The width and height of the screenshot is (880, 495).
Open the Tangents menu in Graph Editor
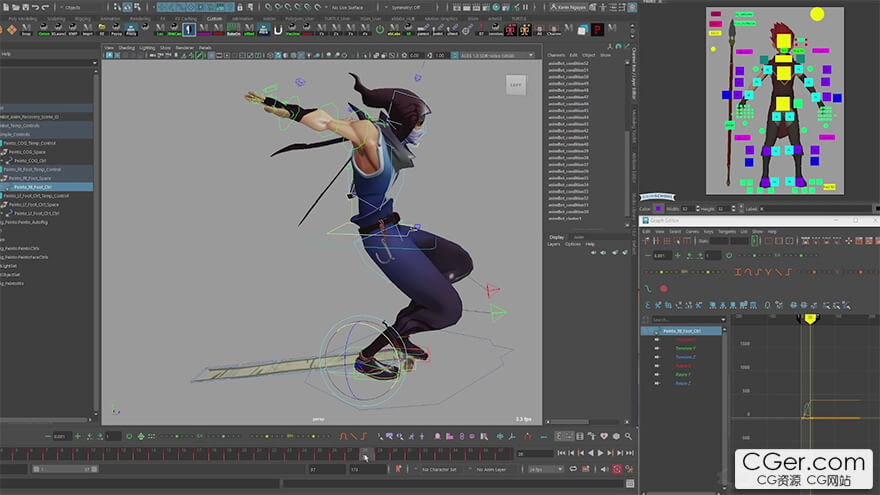(x=727, y=231)
